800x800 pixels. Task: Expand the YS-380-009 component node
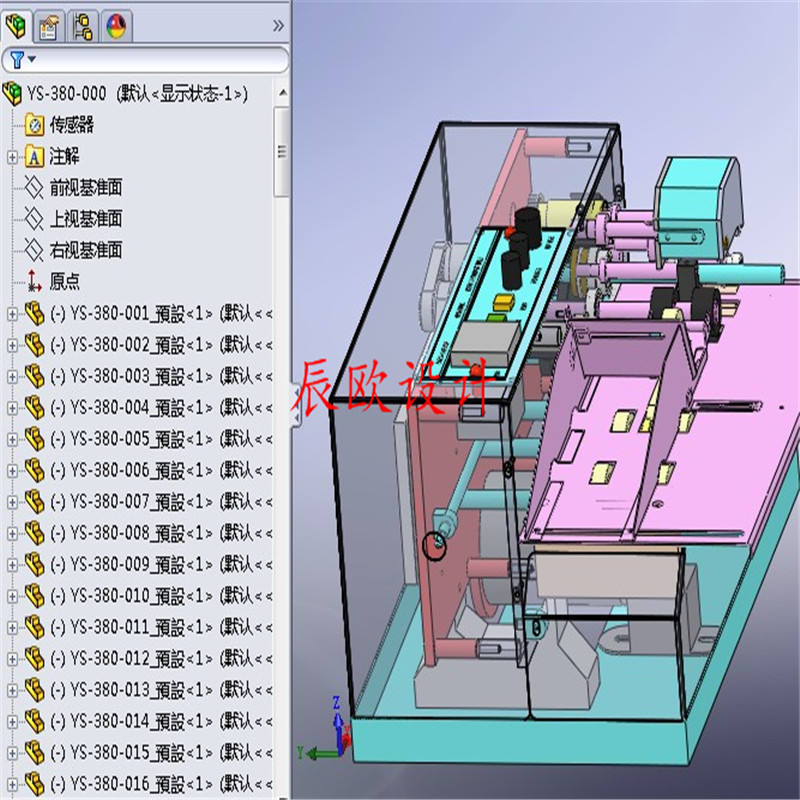[12, 565]
